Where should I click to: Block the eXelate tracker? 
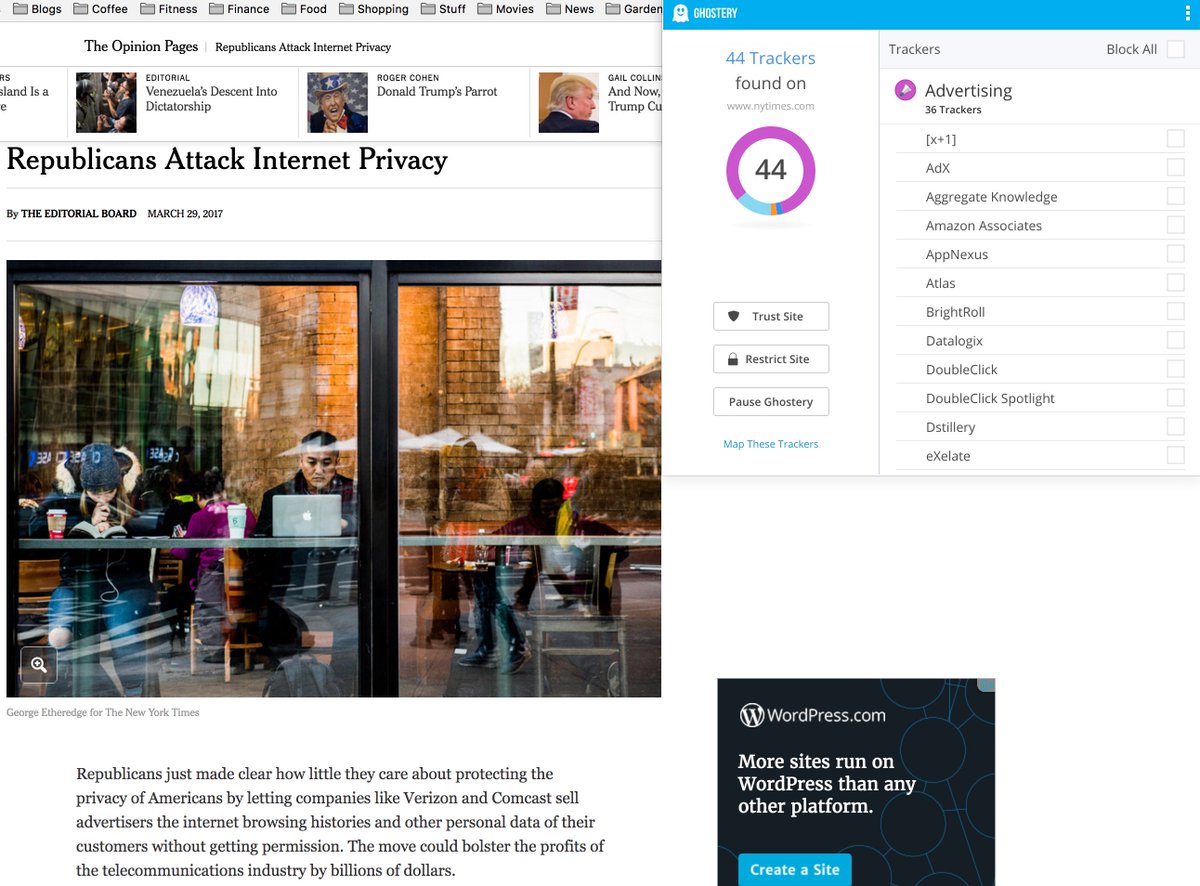pyautogui.click(x=1176, y=455)
